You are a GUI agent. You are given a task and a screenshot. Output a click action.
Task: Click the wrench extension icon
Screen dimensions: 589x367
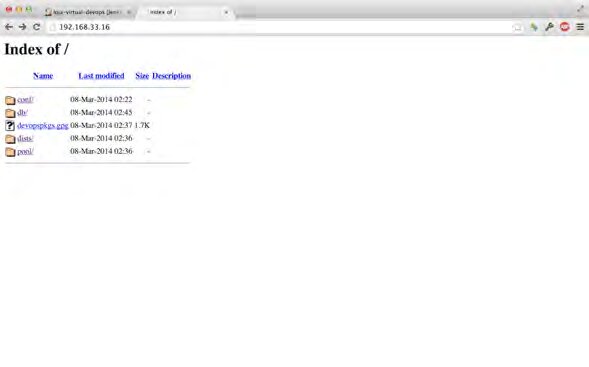(549, 27)
